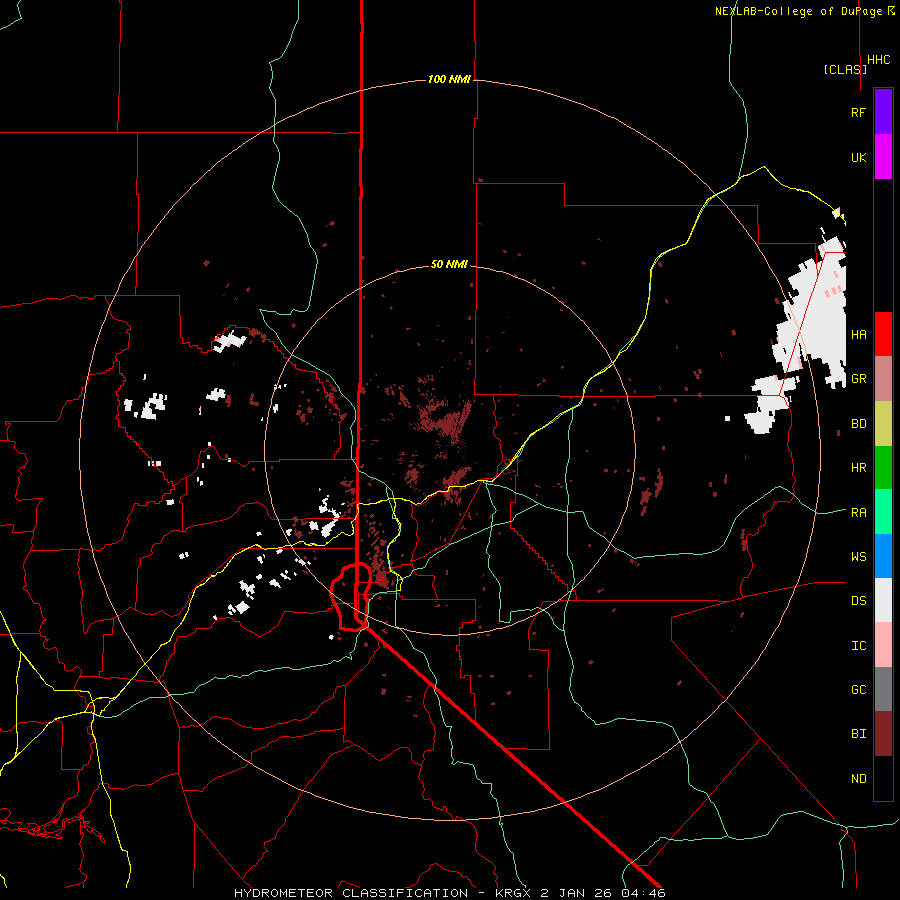Image resolution: width=900 pixels, height=900 pixels.
Task: Click the '[CLAS]' unit label
Action: (845, 69)
